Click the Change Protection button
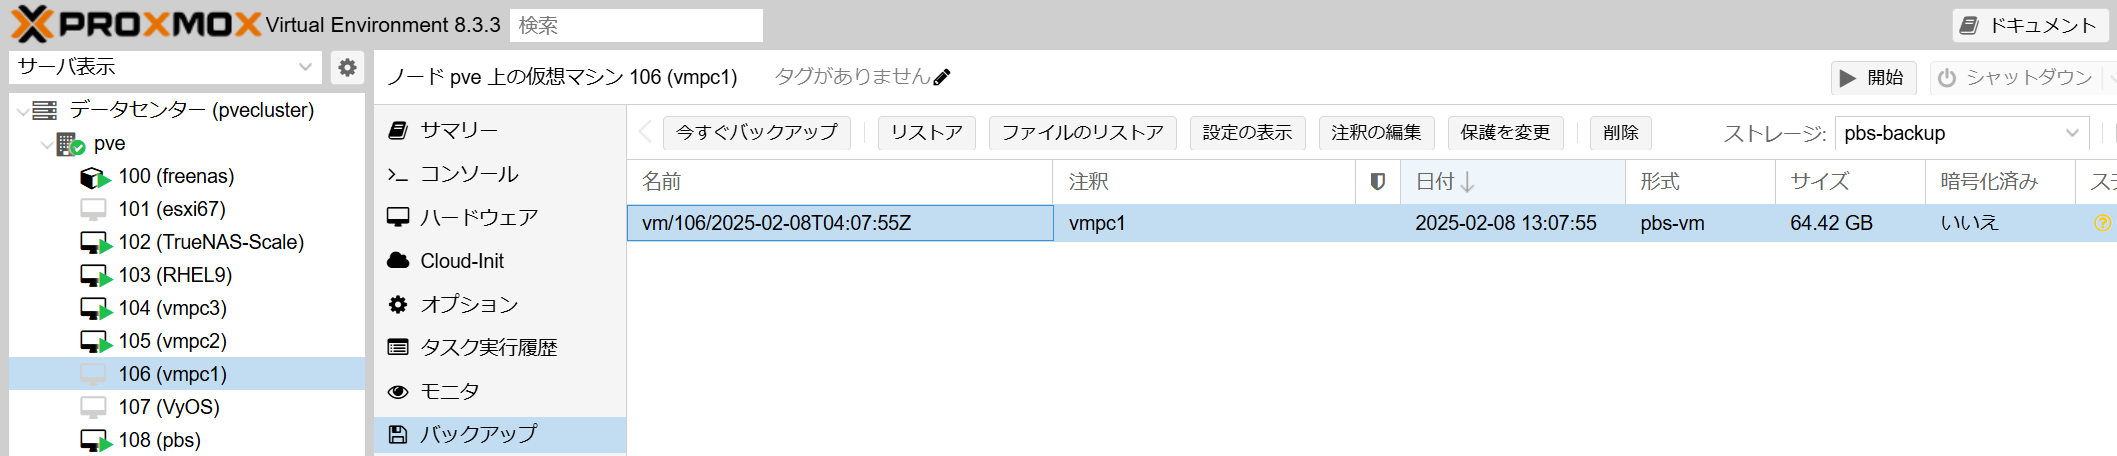2117x456 pixels. click(x=1505, y=132)
